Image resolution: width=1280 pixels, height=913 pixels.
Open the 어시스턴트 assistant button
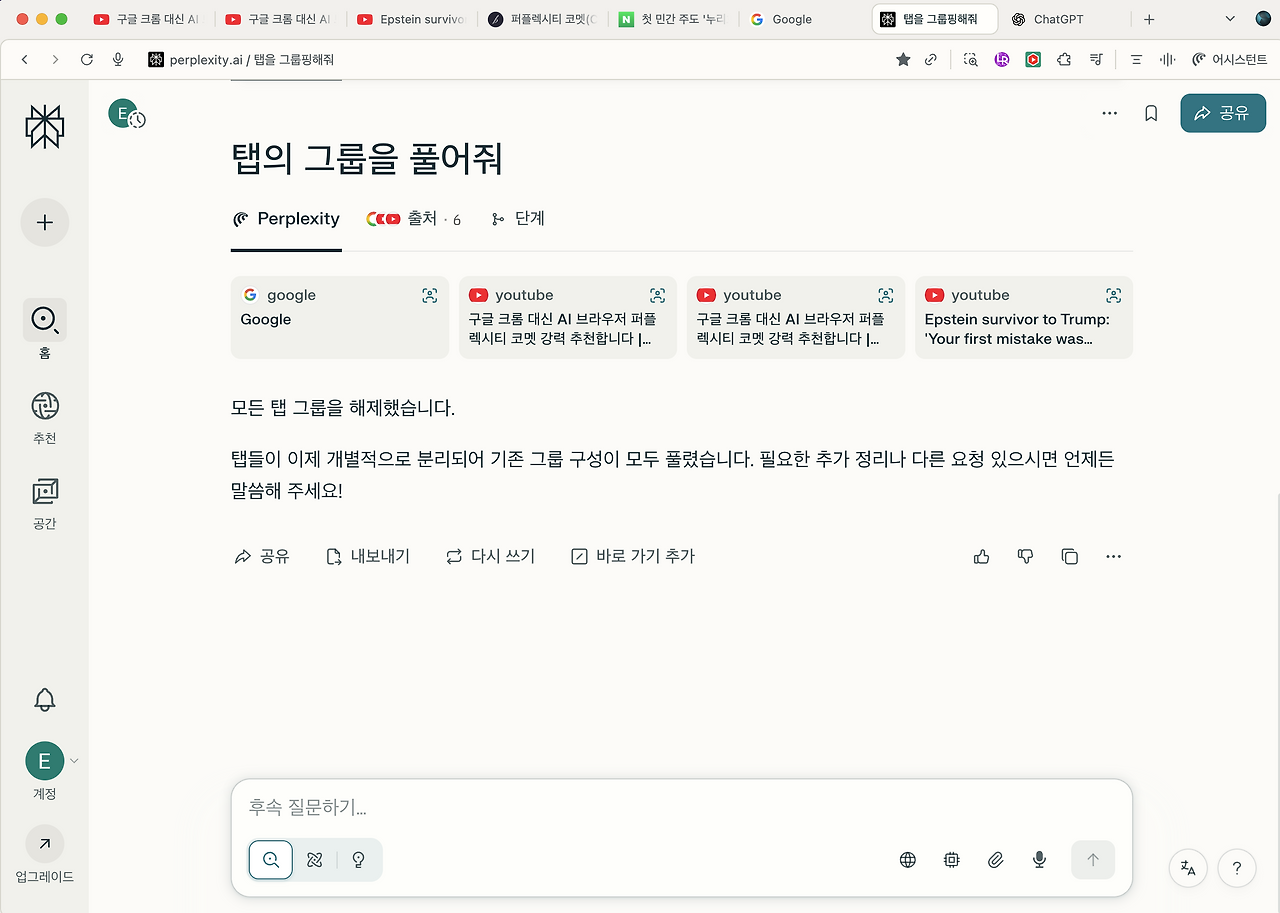(x=1230, y=60)
